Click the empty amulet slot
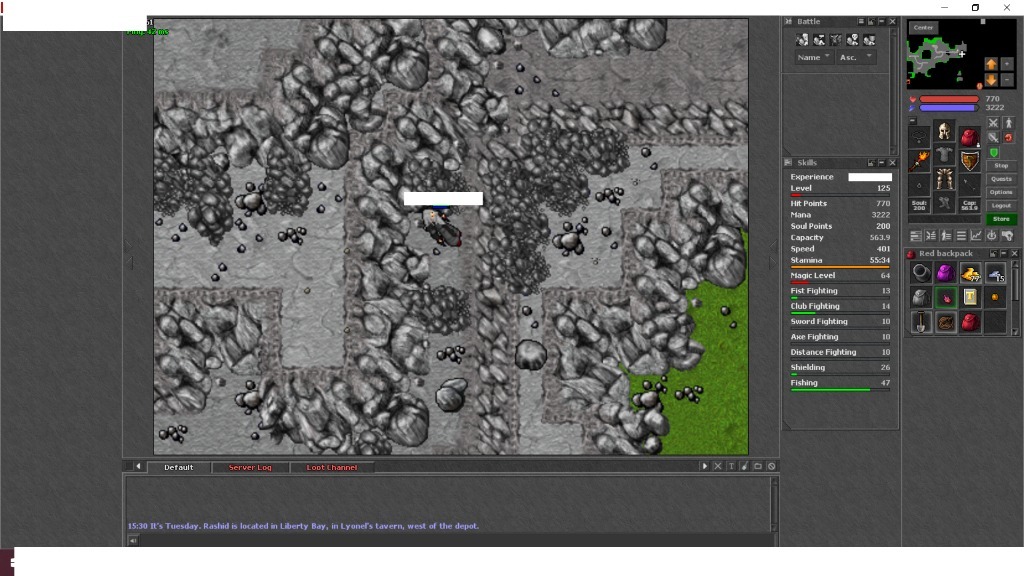The image size is (1024, 576). pyautogui.click(x=920, y=137)
